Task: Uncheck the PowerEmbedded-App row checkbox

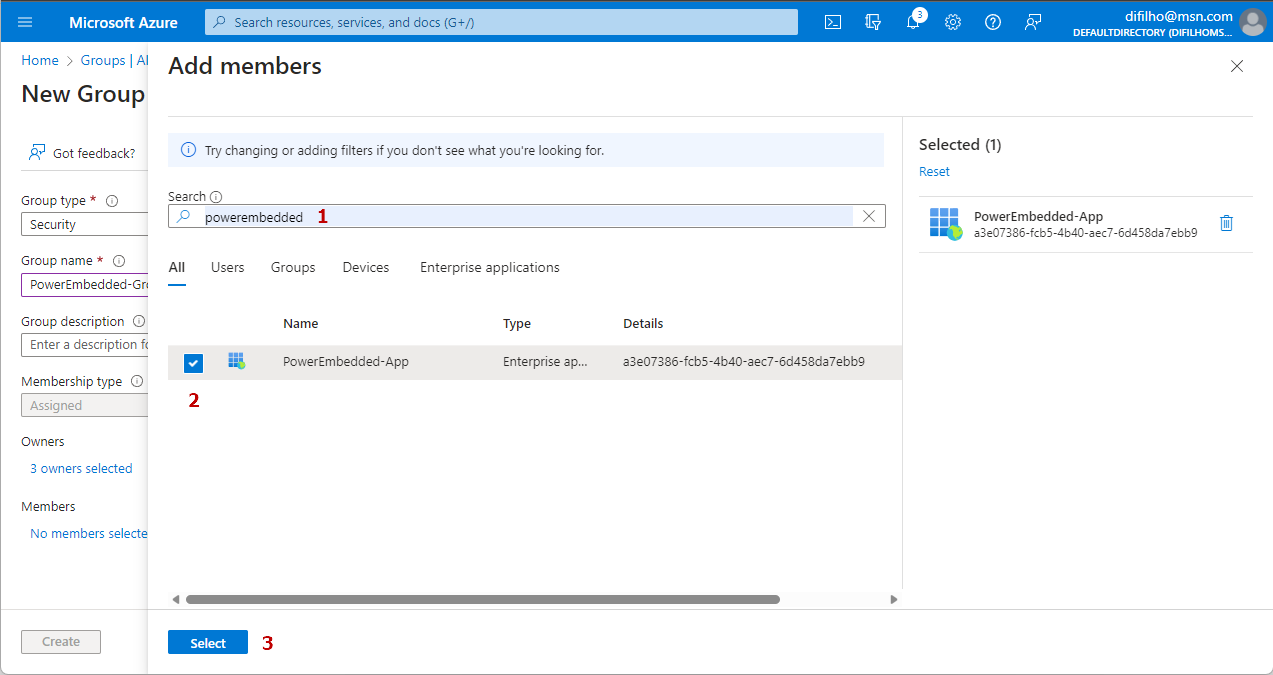Action: pos(194,363)
